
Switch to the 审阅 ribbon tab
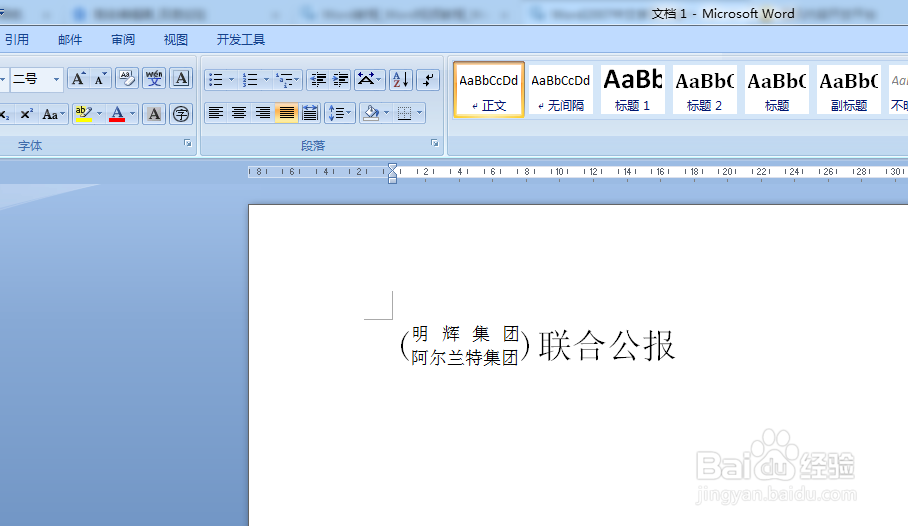123,39
